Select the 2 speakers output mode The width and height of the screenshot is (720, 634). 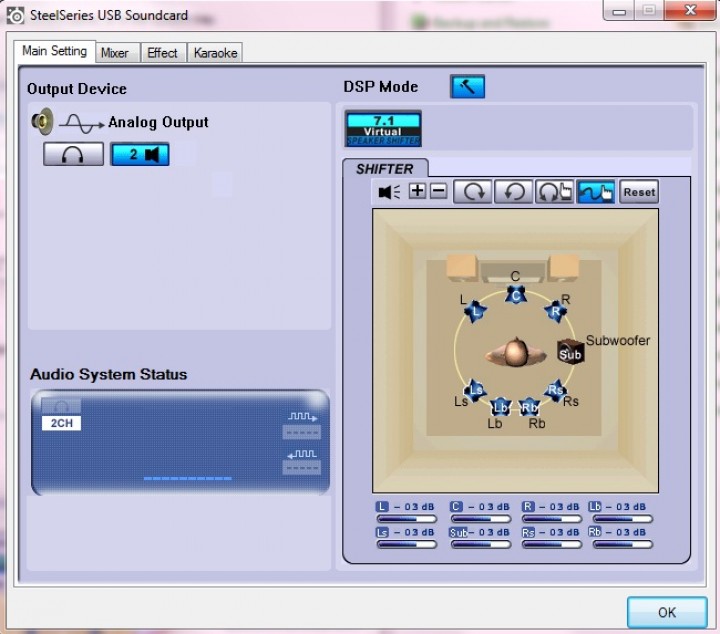point(141,154)
